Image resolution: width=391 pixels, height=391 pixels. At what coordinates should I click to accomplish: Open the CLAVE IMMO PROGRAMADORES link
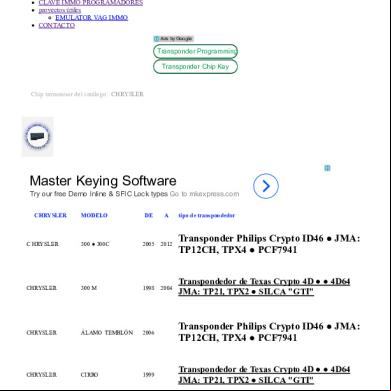(x=91, y=3)
